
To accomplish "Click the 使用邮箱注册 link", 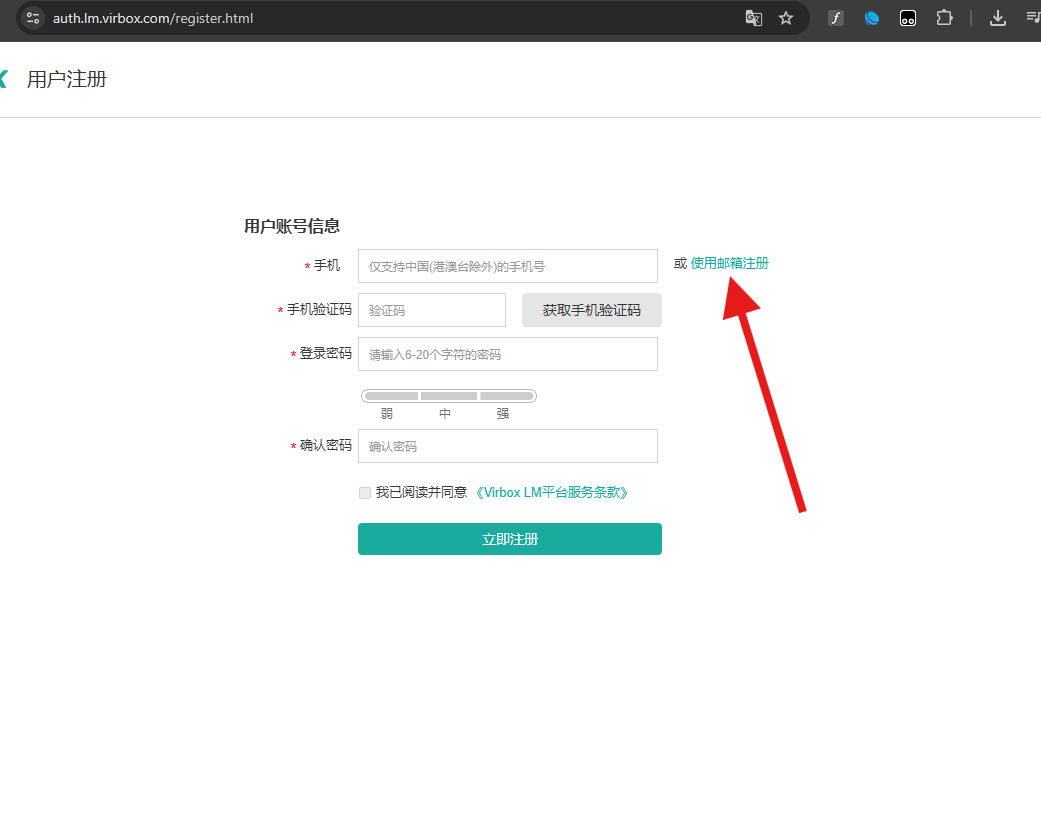I will click(730, 264).
